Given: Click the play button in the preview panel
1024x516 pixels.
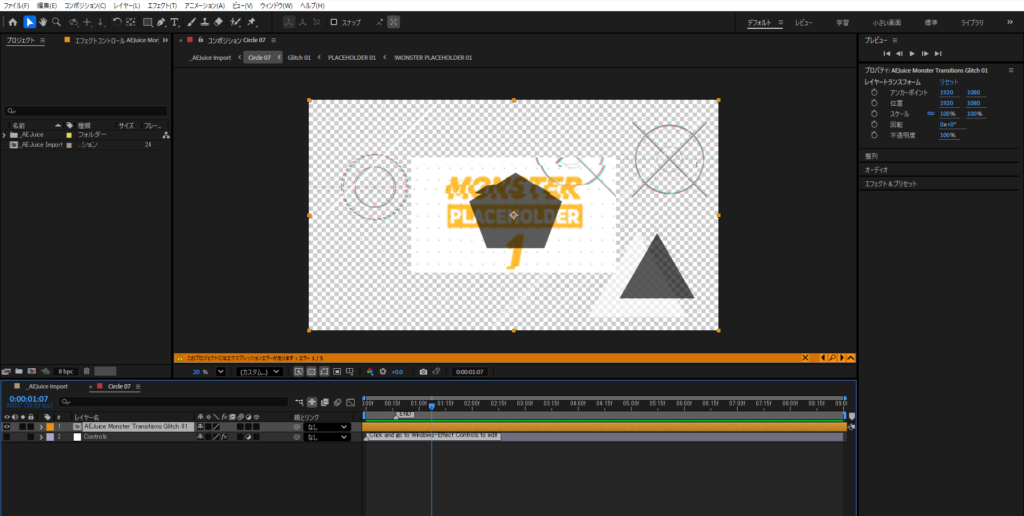Looking at the screenshot, I should pyautogui.click(x=912, y=53).
